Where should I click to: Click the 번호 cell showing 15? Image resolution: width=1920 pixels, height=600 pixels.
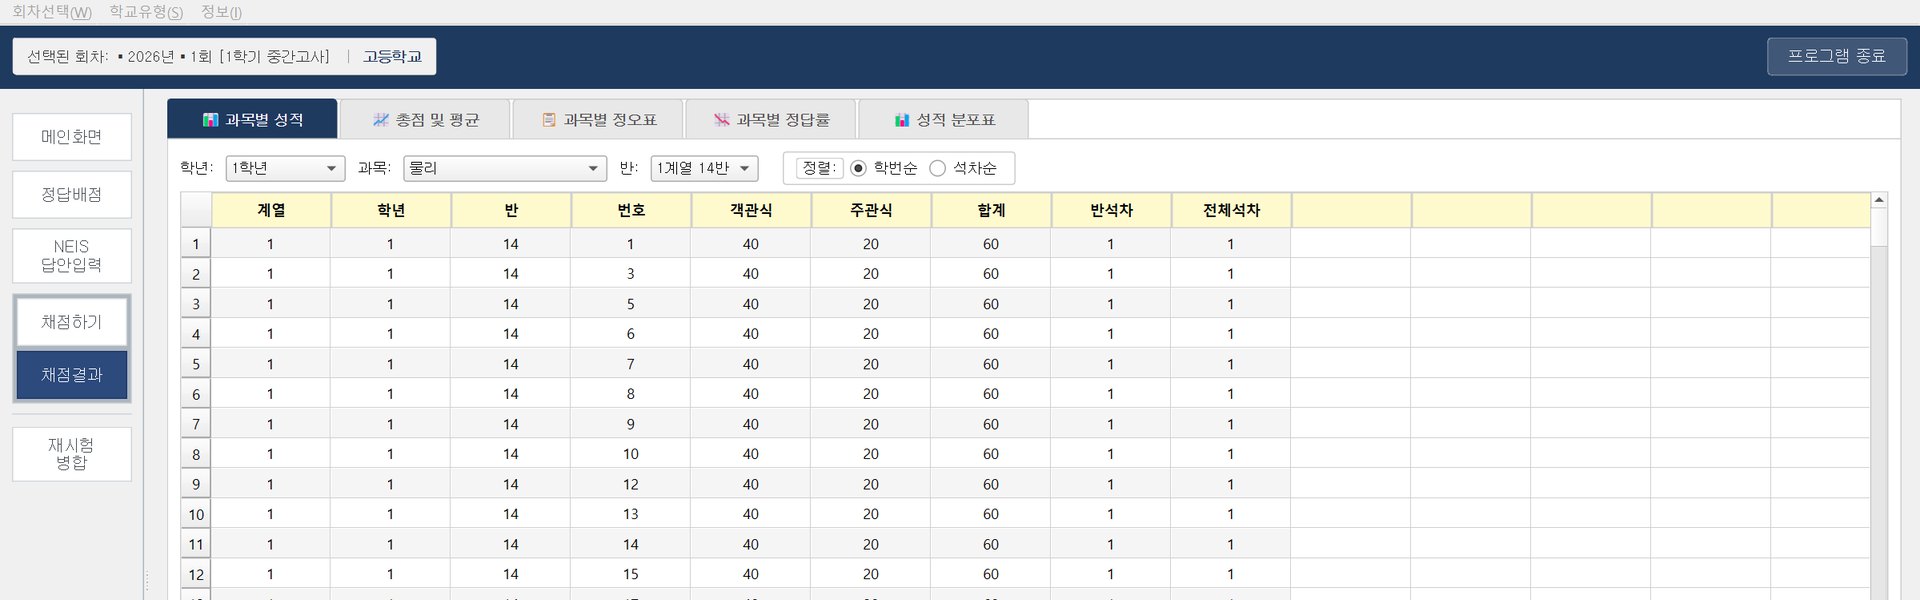[x=631, y=574]
